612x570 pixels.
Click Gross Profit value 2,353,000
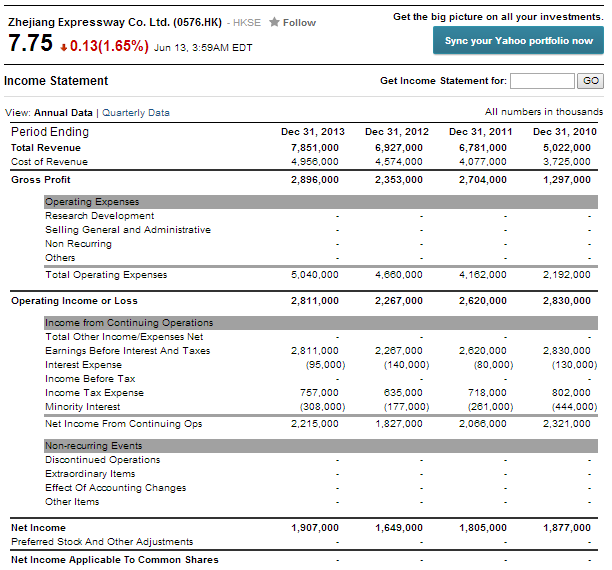point(399,180)
